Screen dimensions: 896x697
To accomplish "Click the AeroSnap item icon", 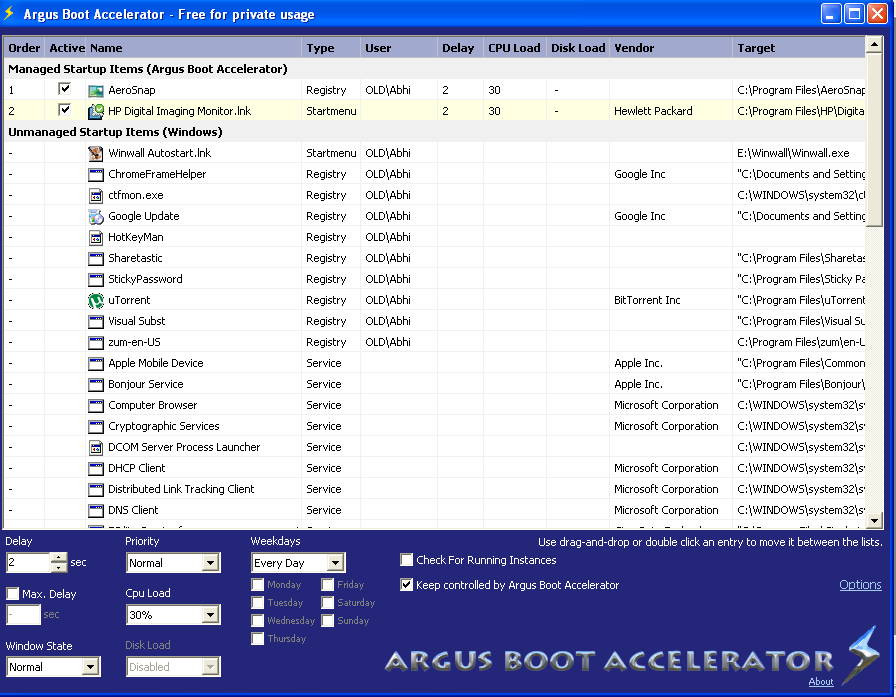I will click(96, 90).
